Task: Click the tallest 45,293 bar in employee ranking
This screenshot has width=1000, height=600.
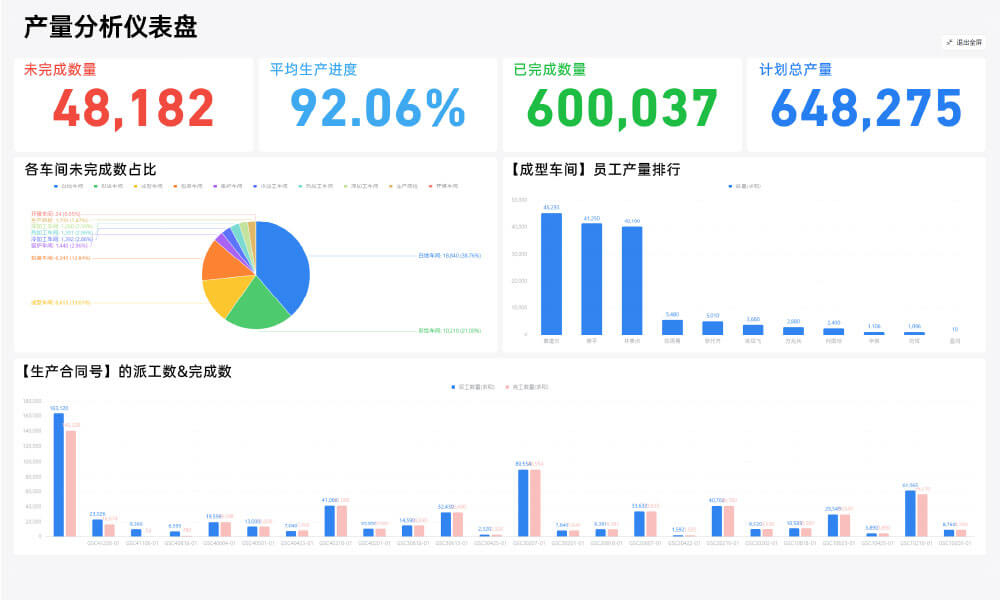Action: click(551, 274)
